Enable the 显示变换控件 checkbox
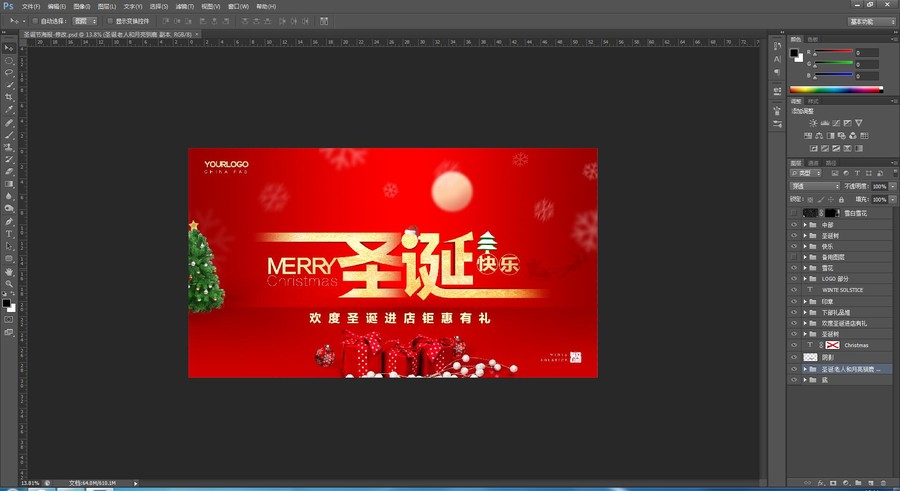Screen dimensions: 900x491 tap(110, 21)
